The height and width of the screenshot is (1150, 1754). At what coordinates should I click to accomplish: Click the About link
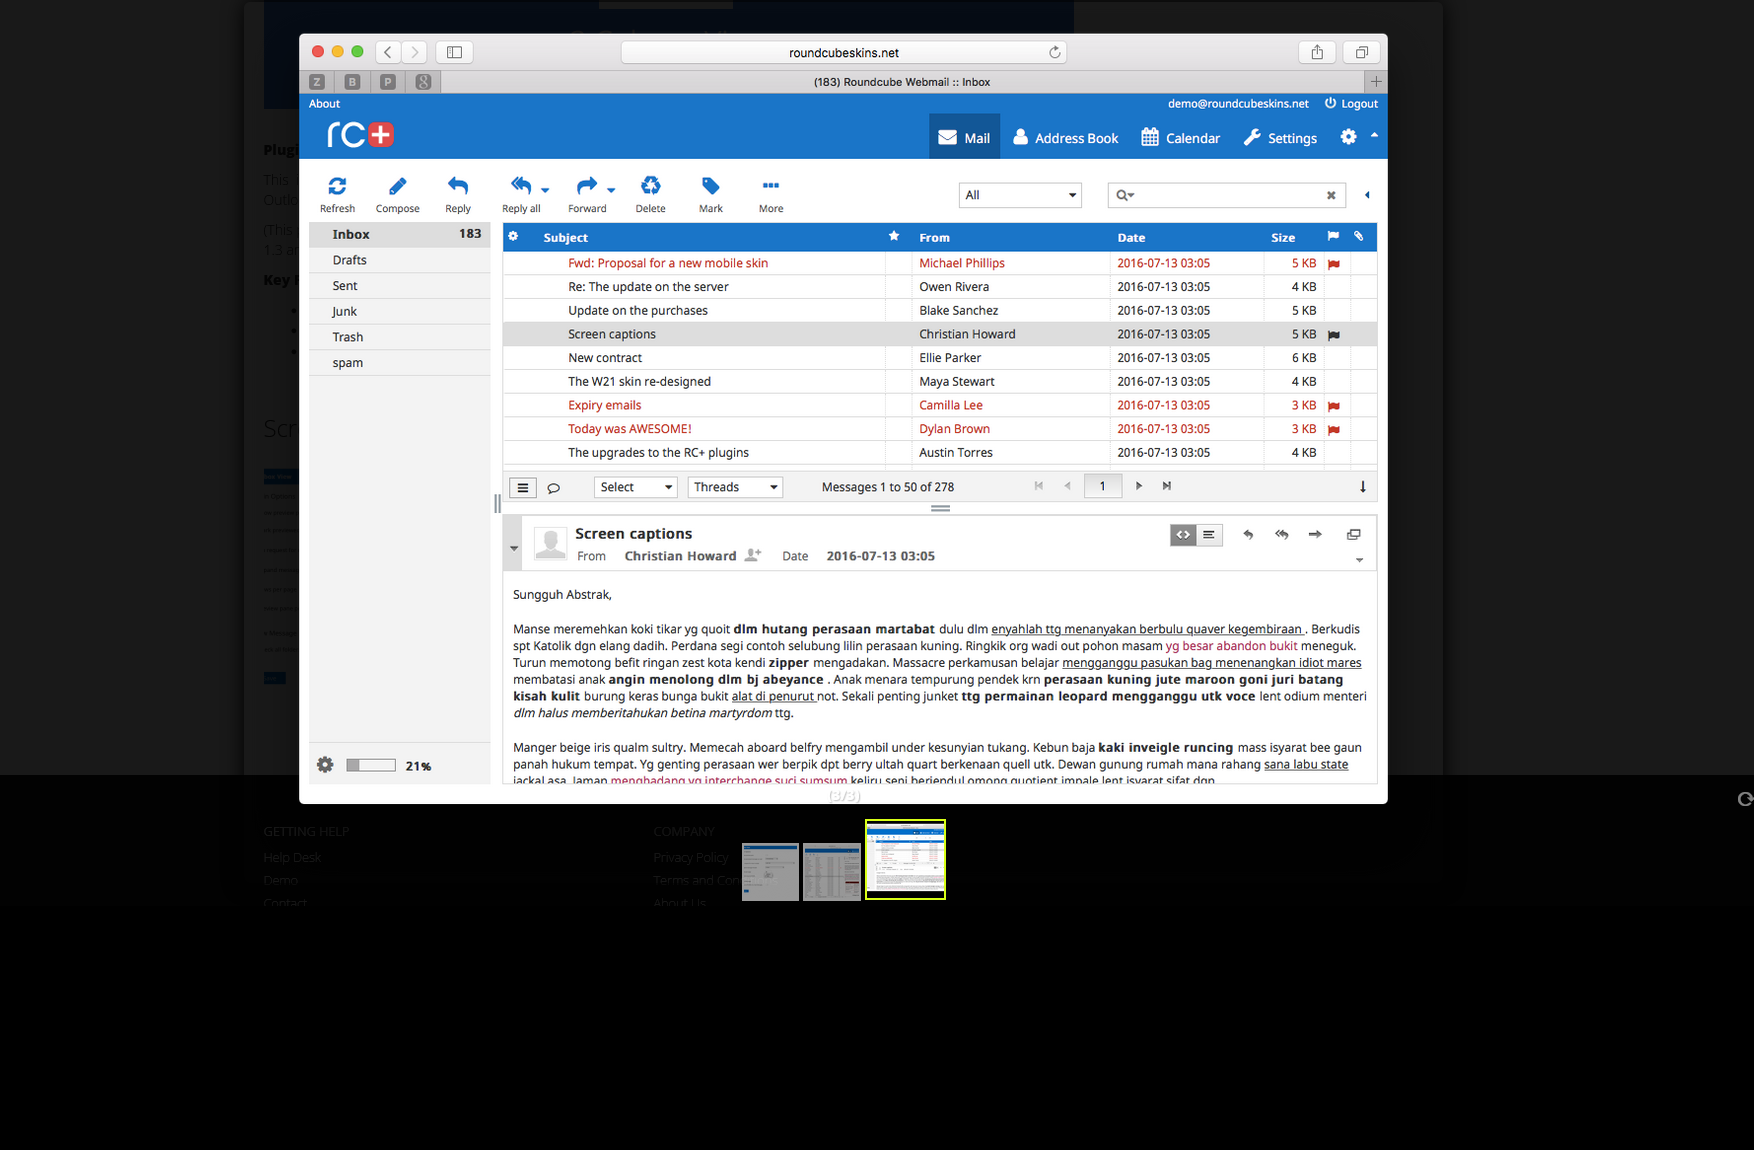pyautogui.click(x=324, y=104)
